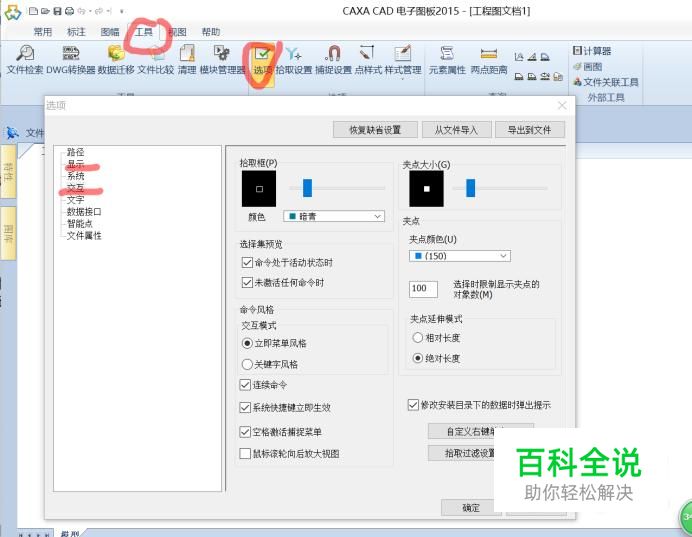Select 交互 in options tree
Image resolution: width=692 pixels, height=537 pixels.
(75, 188)
